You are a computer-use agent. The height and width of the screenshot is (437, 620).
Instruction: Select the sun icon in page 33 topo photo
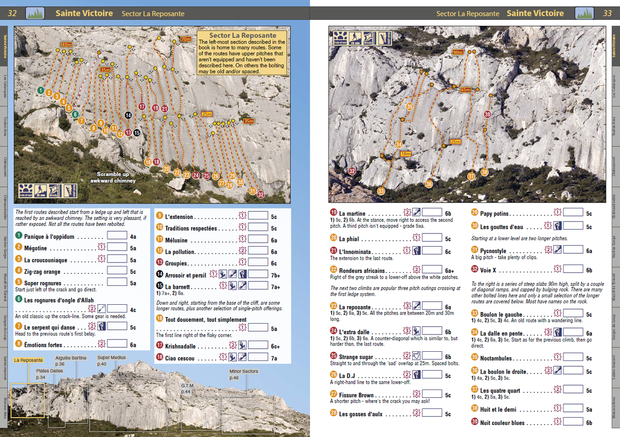[340, 38]
